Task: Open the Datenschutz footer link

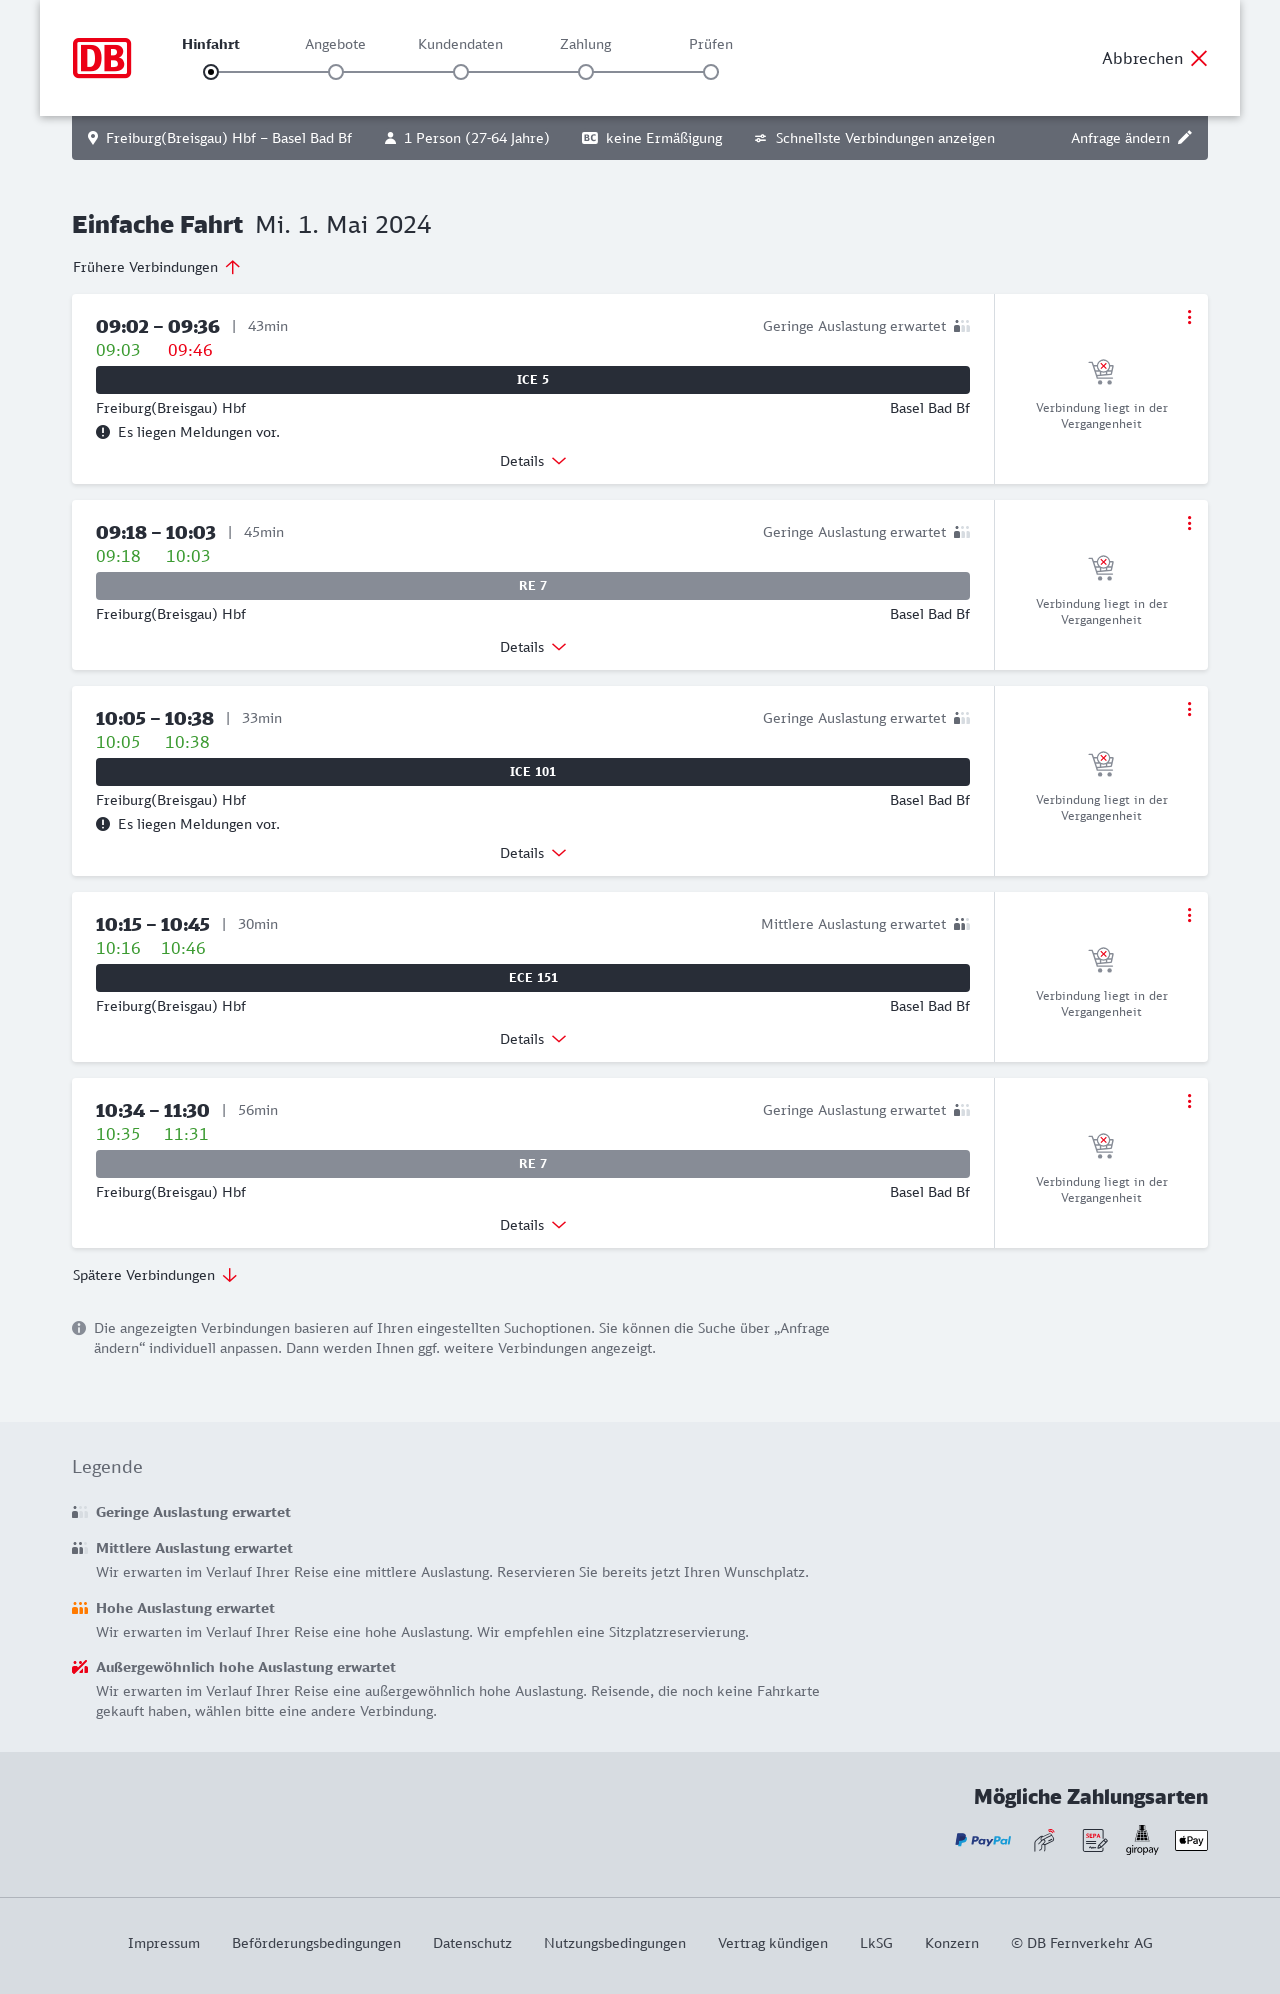Action: coord(472,1943)
